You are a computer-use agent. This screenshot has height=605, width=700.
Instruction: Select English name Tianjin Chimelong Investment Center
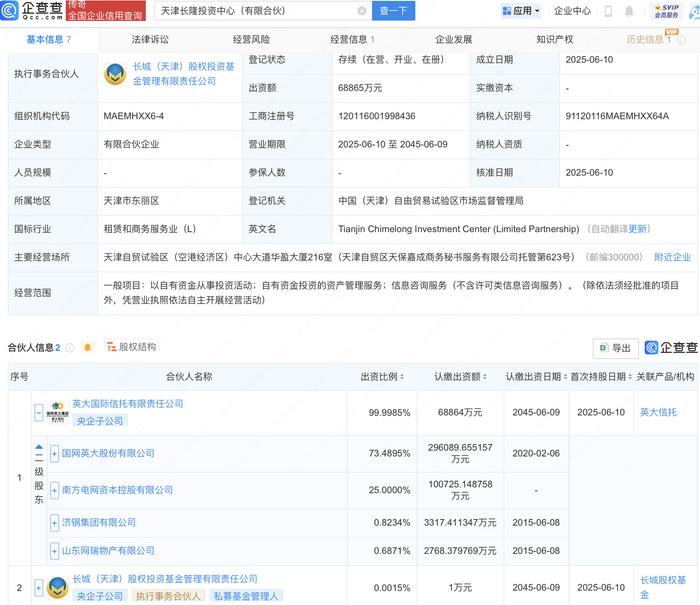(458, 229)
